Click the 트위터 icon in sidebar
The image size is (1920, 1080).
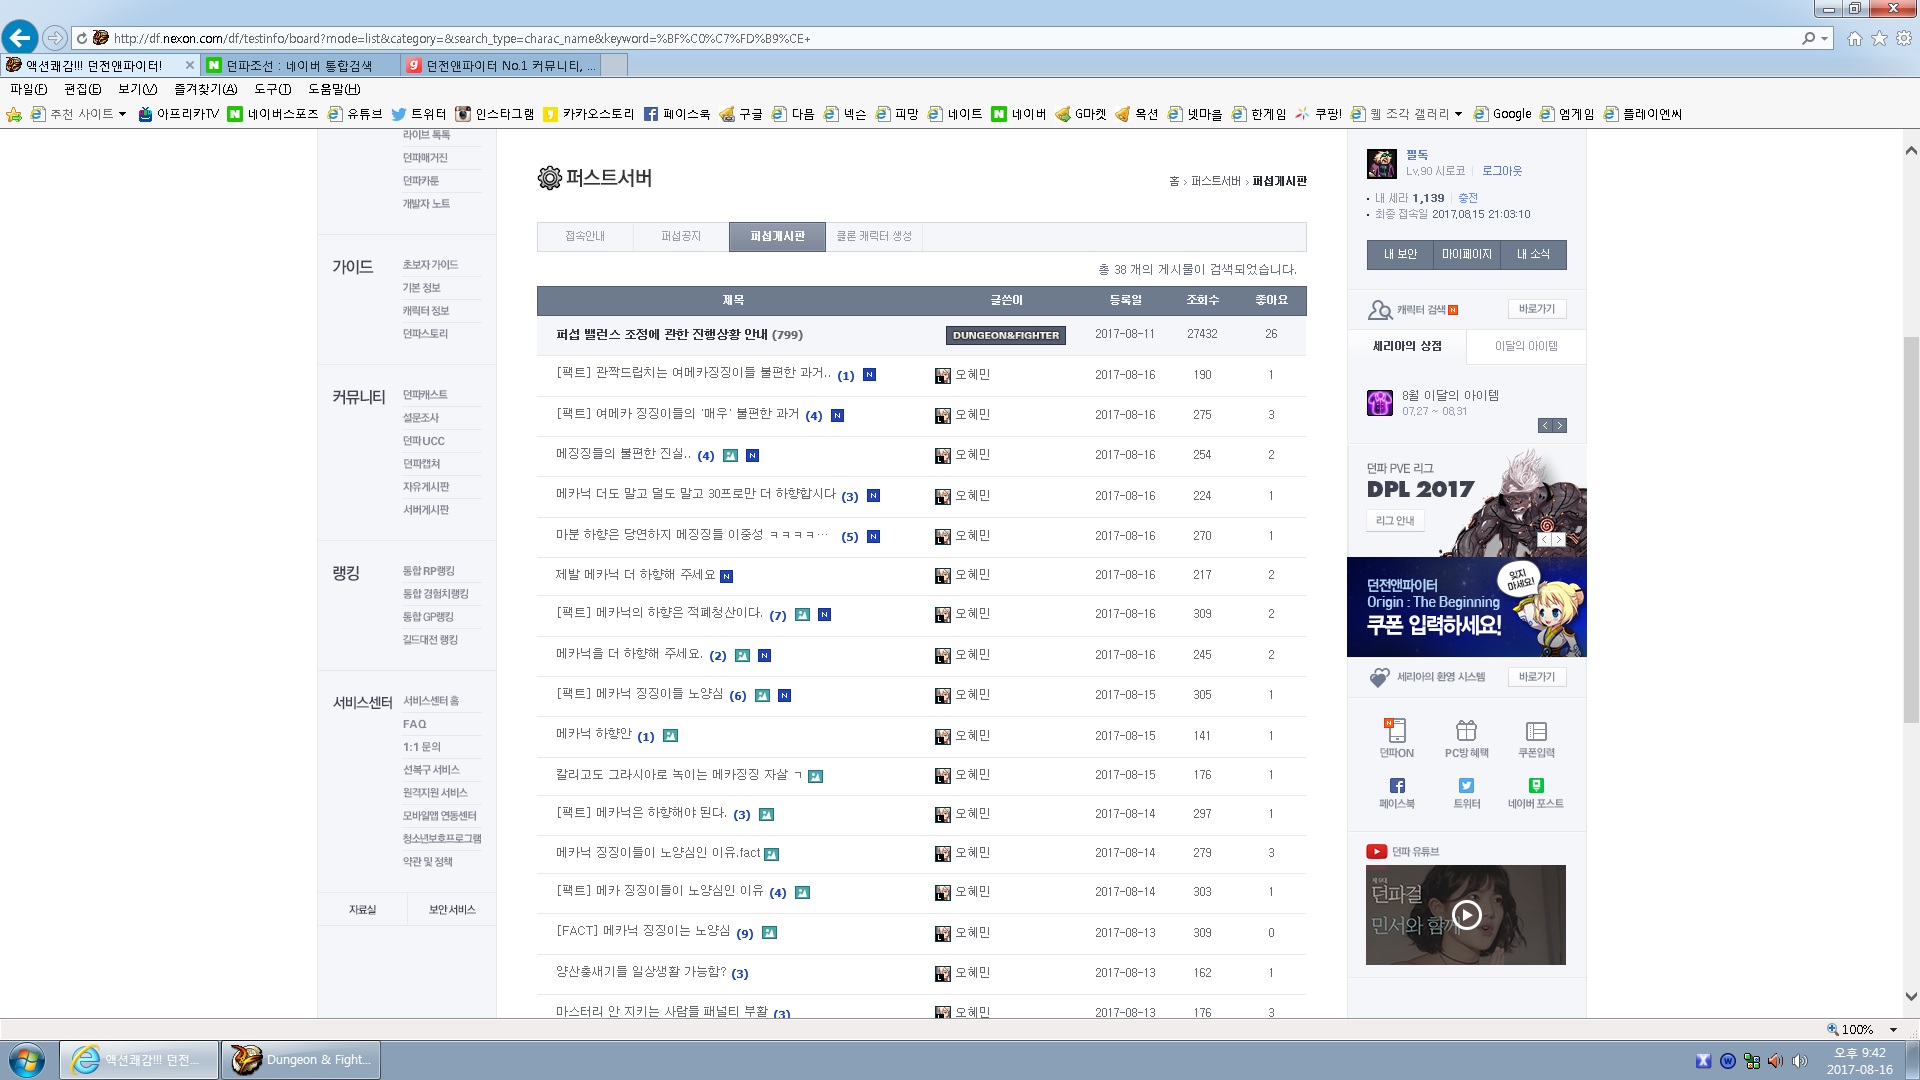1466,786
